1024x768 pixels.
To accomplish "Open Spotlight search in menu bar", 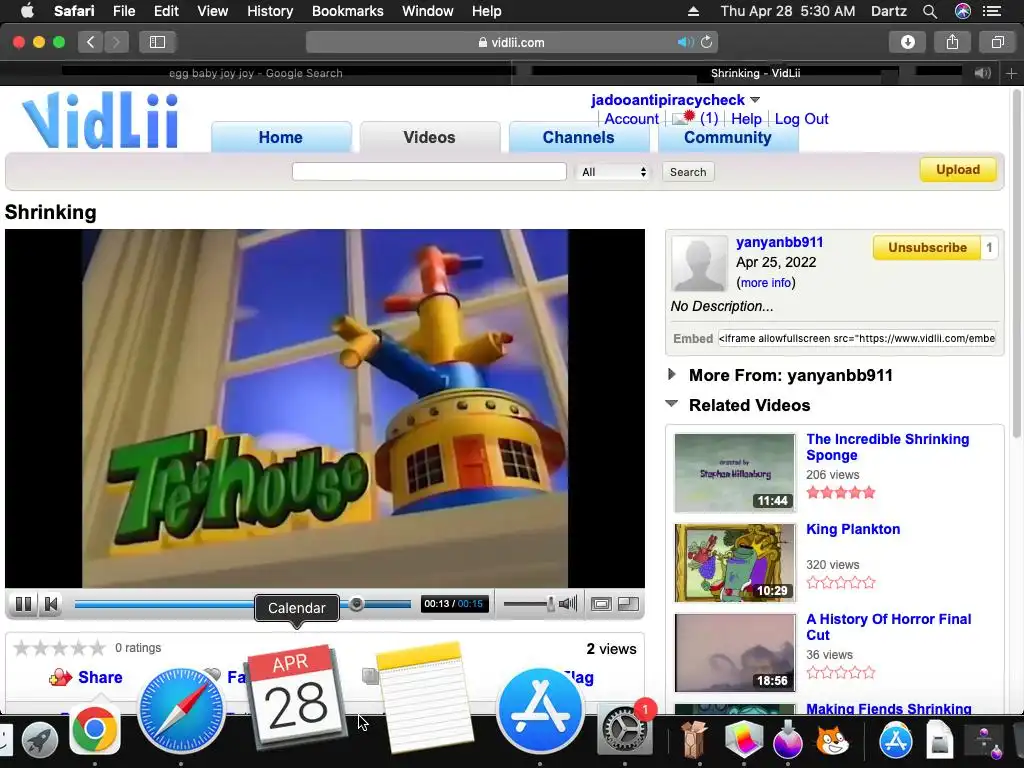I will coord(930,11).
